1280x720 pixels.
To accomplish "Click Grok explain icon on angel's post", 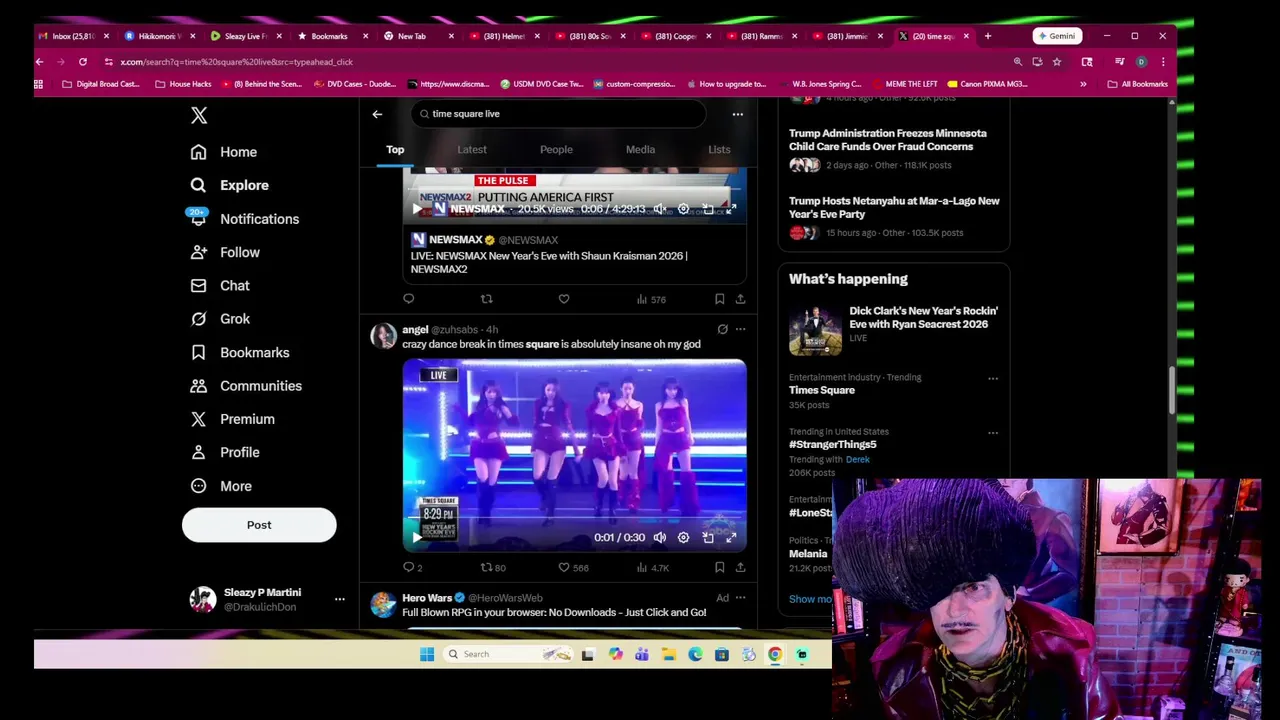I will pos(722,329).
